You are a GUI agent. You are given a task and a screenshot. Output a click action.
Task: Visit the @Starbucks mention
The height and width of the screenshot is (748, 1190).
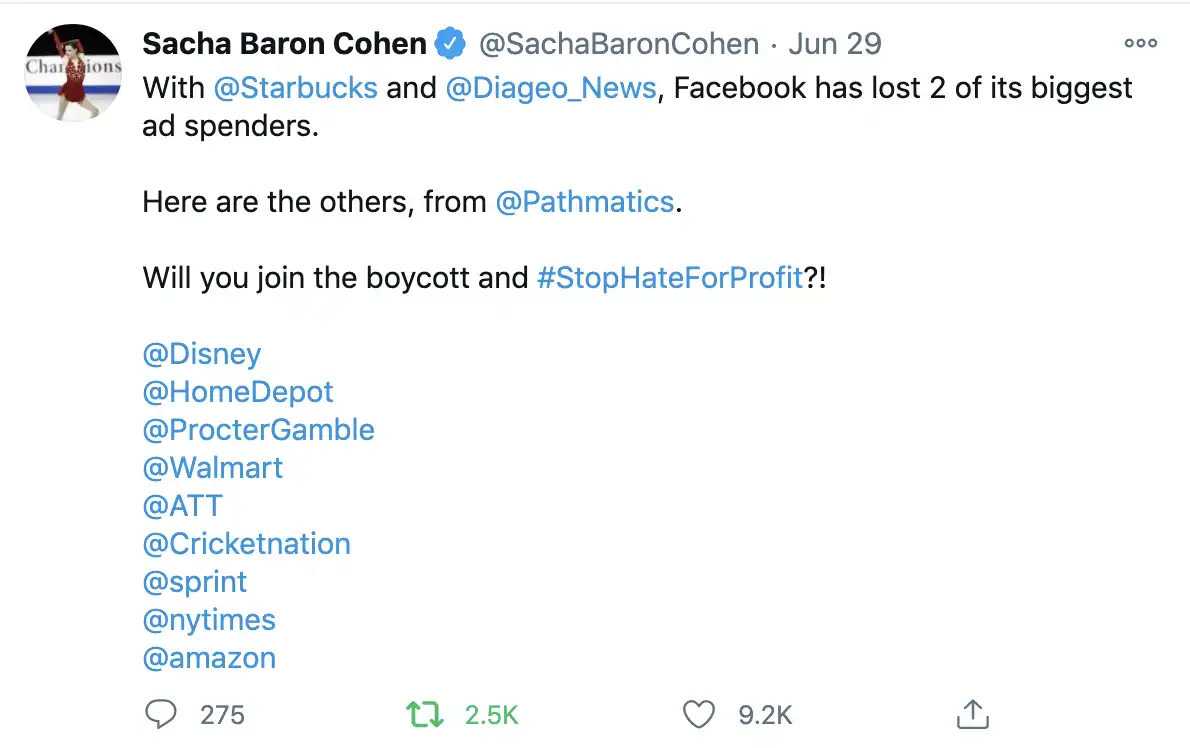[x=295, y=88]
